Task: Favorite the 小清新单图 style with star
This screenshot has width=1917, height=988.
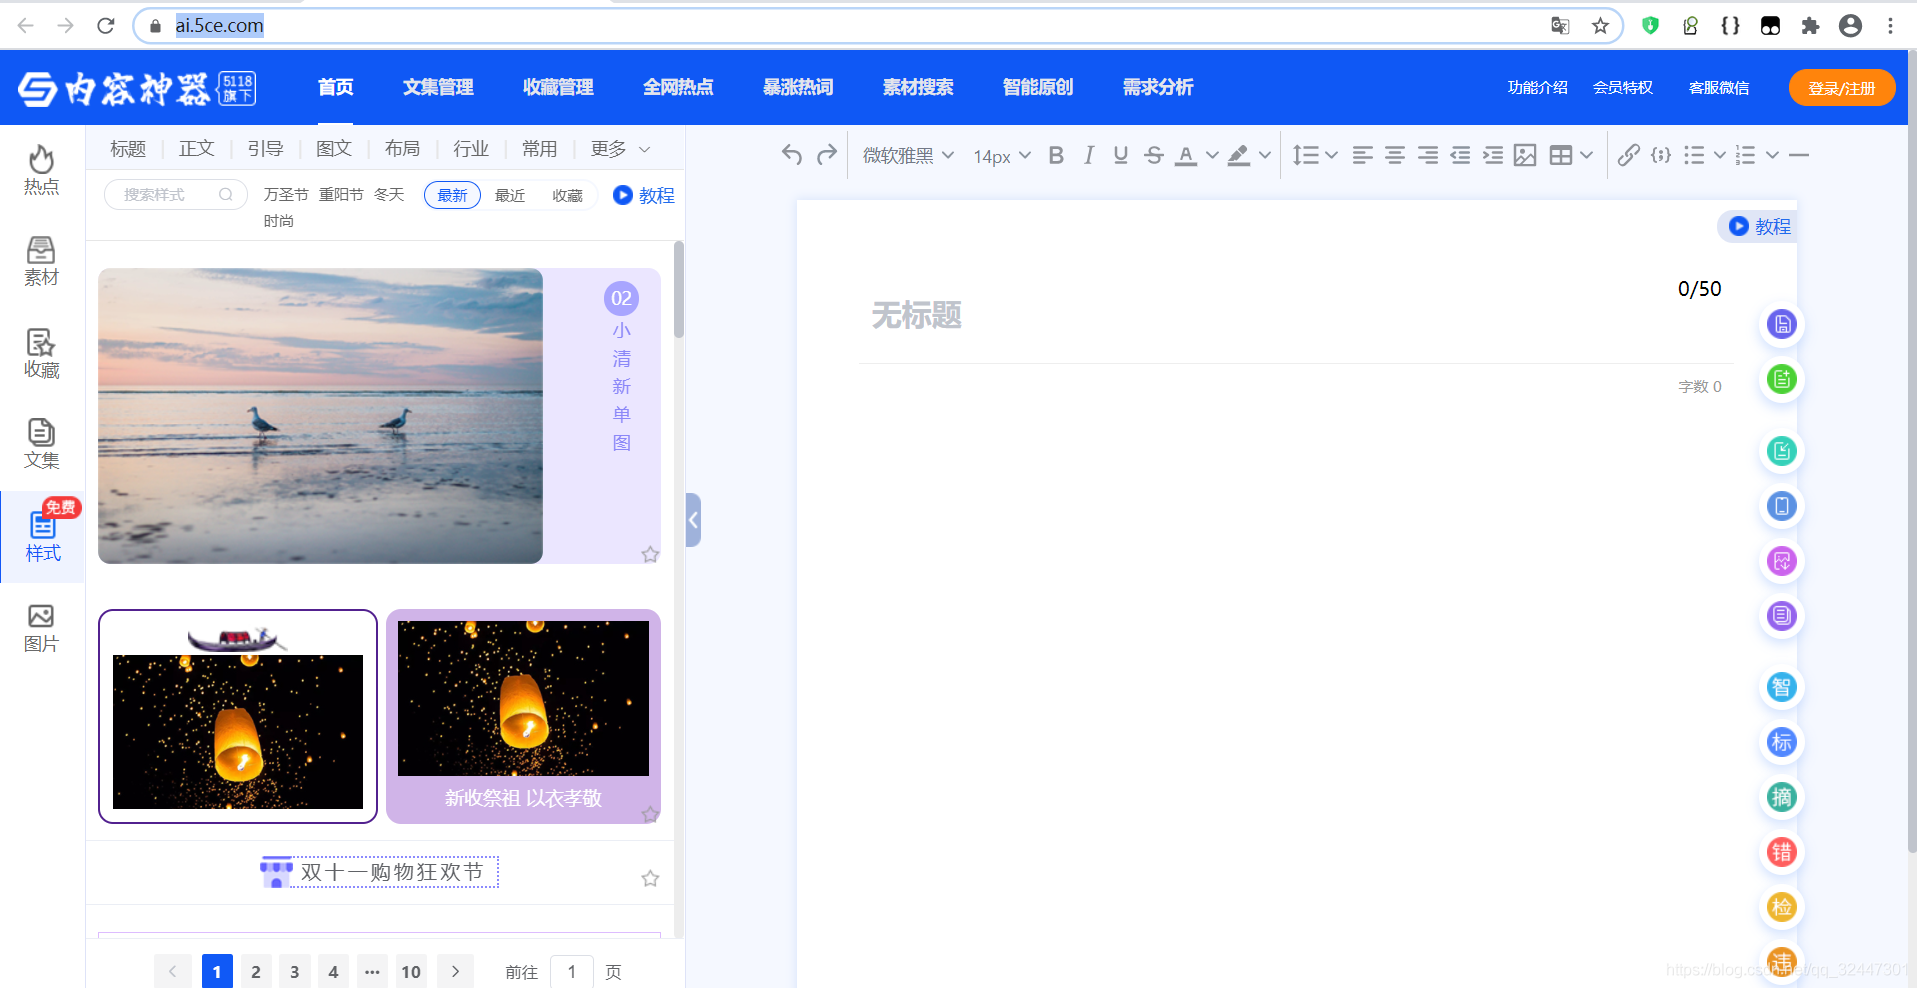Action: (x=650, y=554)
